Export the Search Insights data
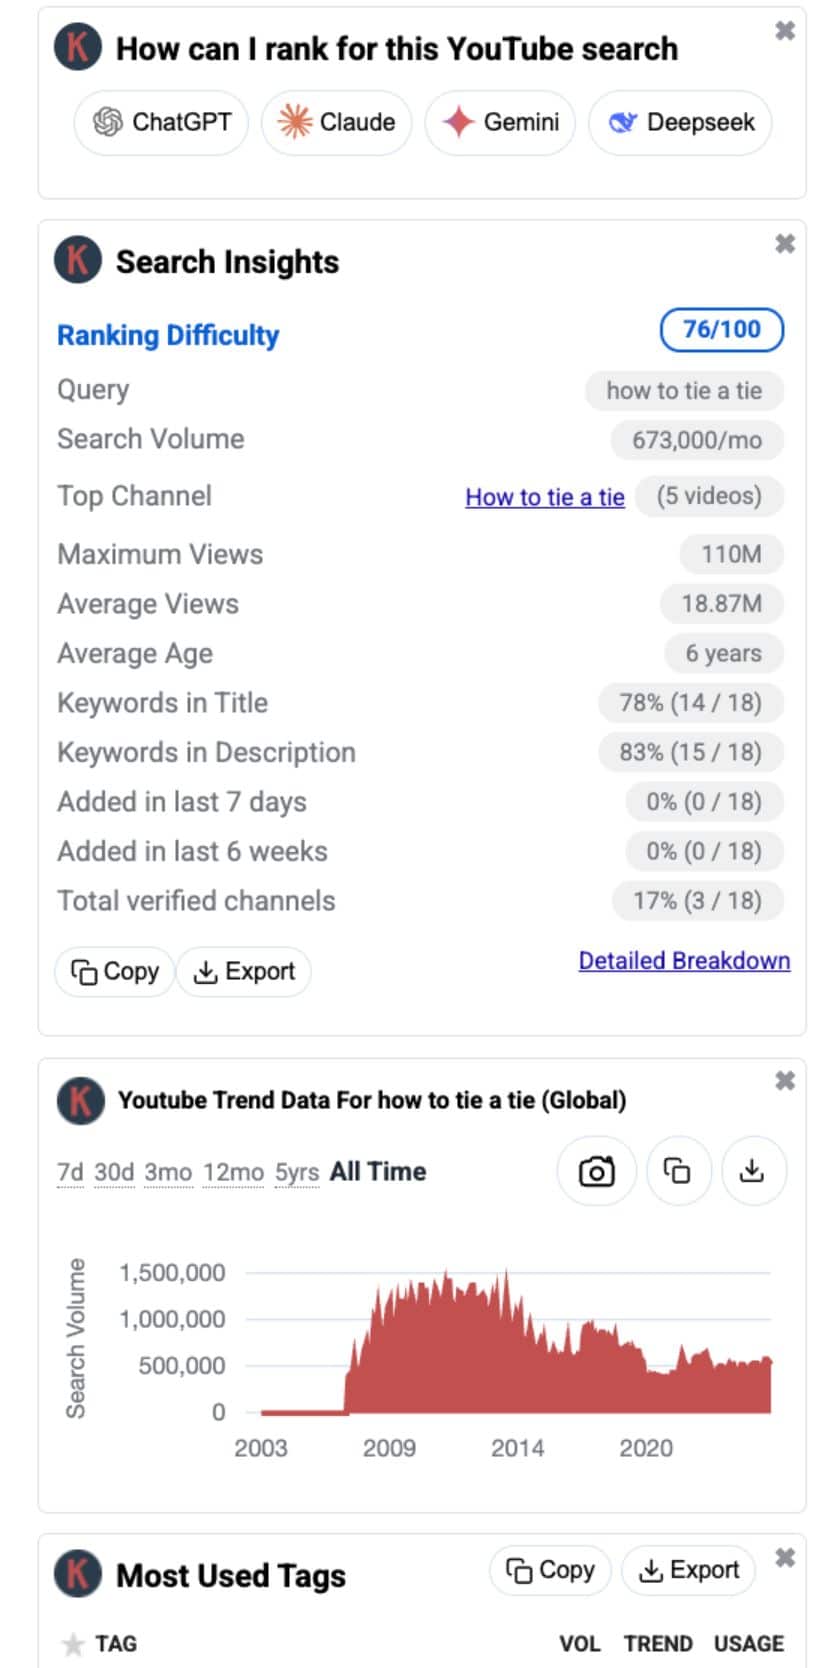The width and height of the screenshot is (831, 1668). pos(244,971)
